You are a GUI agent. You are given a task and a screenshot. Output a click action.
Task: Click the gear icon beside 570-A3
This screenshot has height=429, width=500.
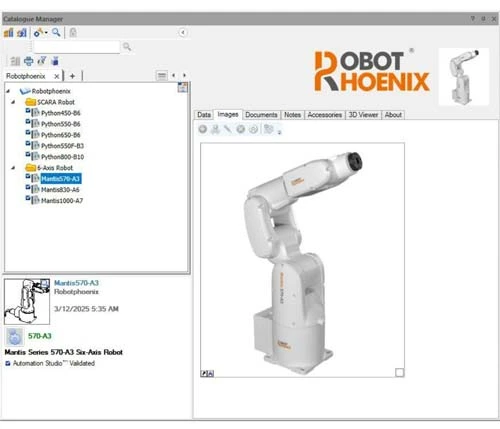(15, 337)
